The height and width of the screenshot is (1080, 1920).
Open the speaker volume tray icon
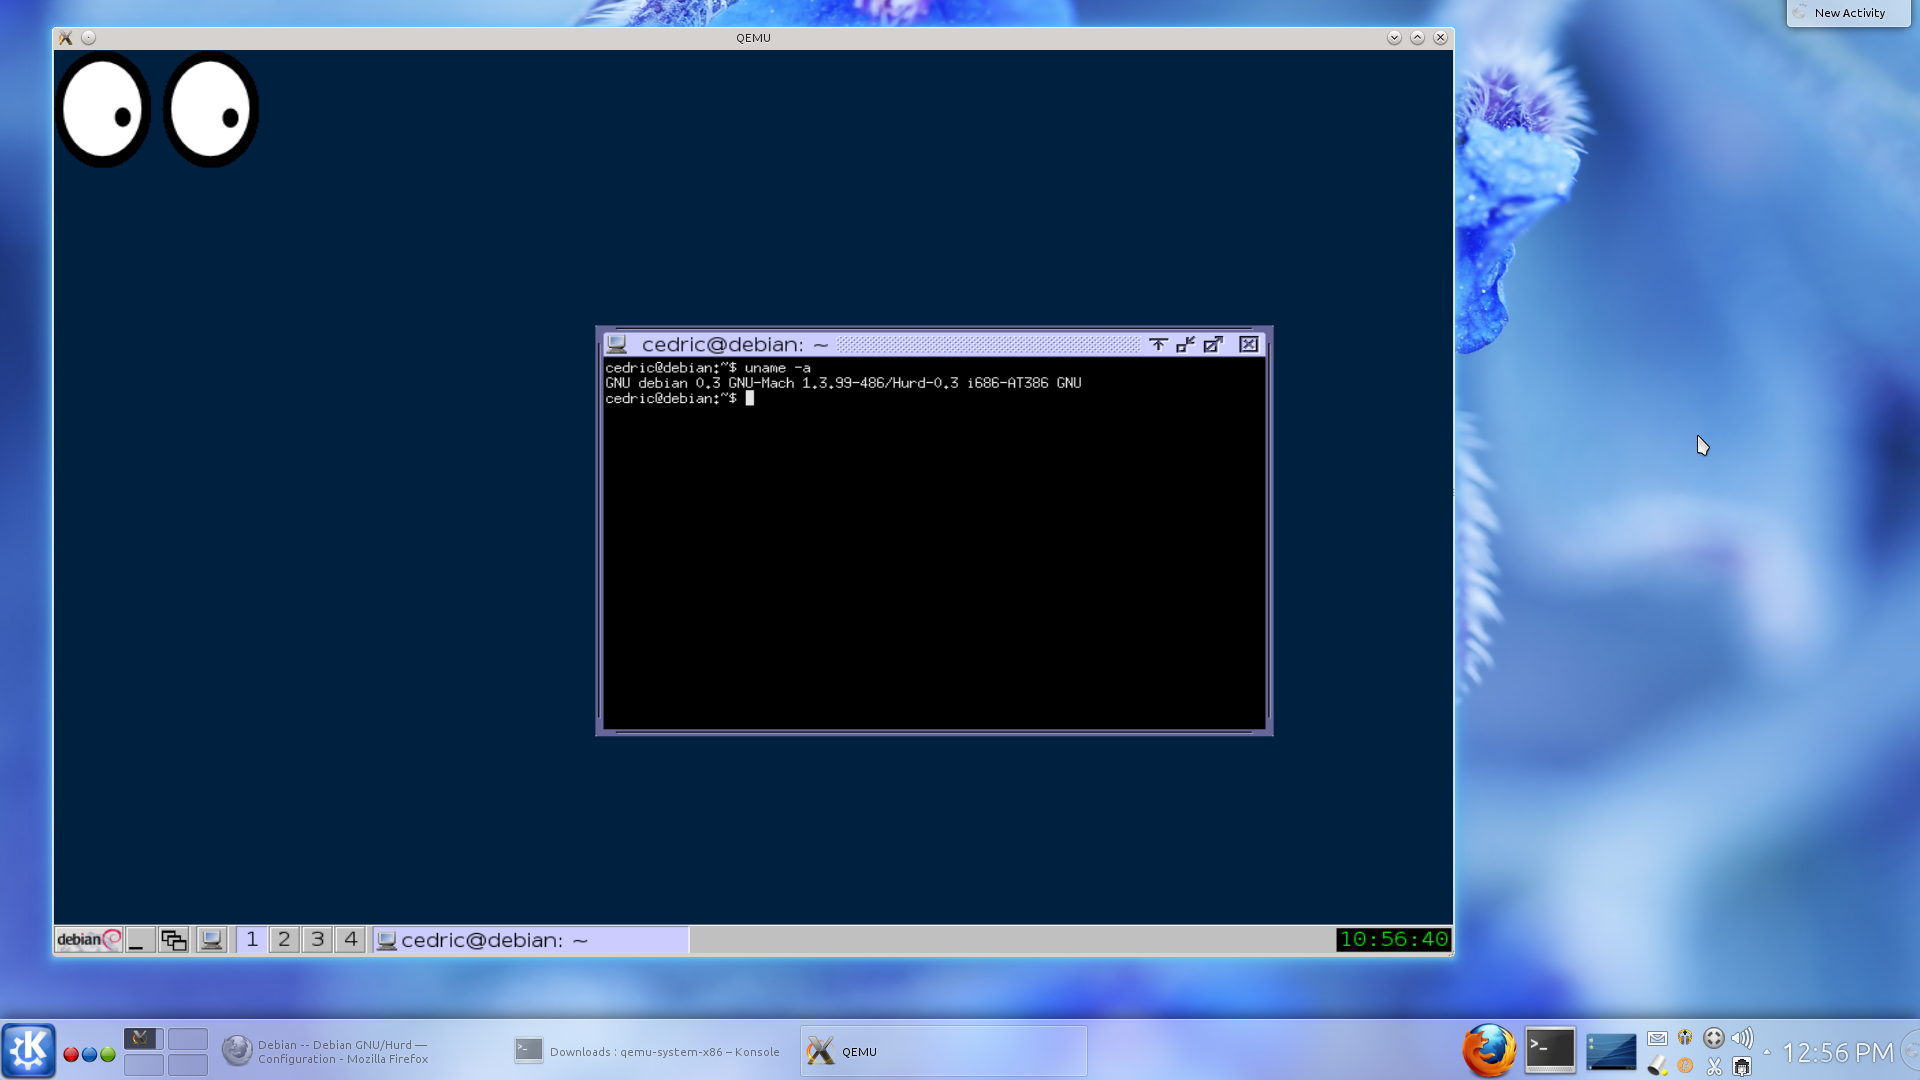tap(1742, 1038)
